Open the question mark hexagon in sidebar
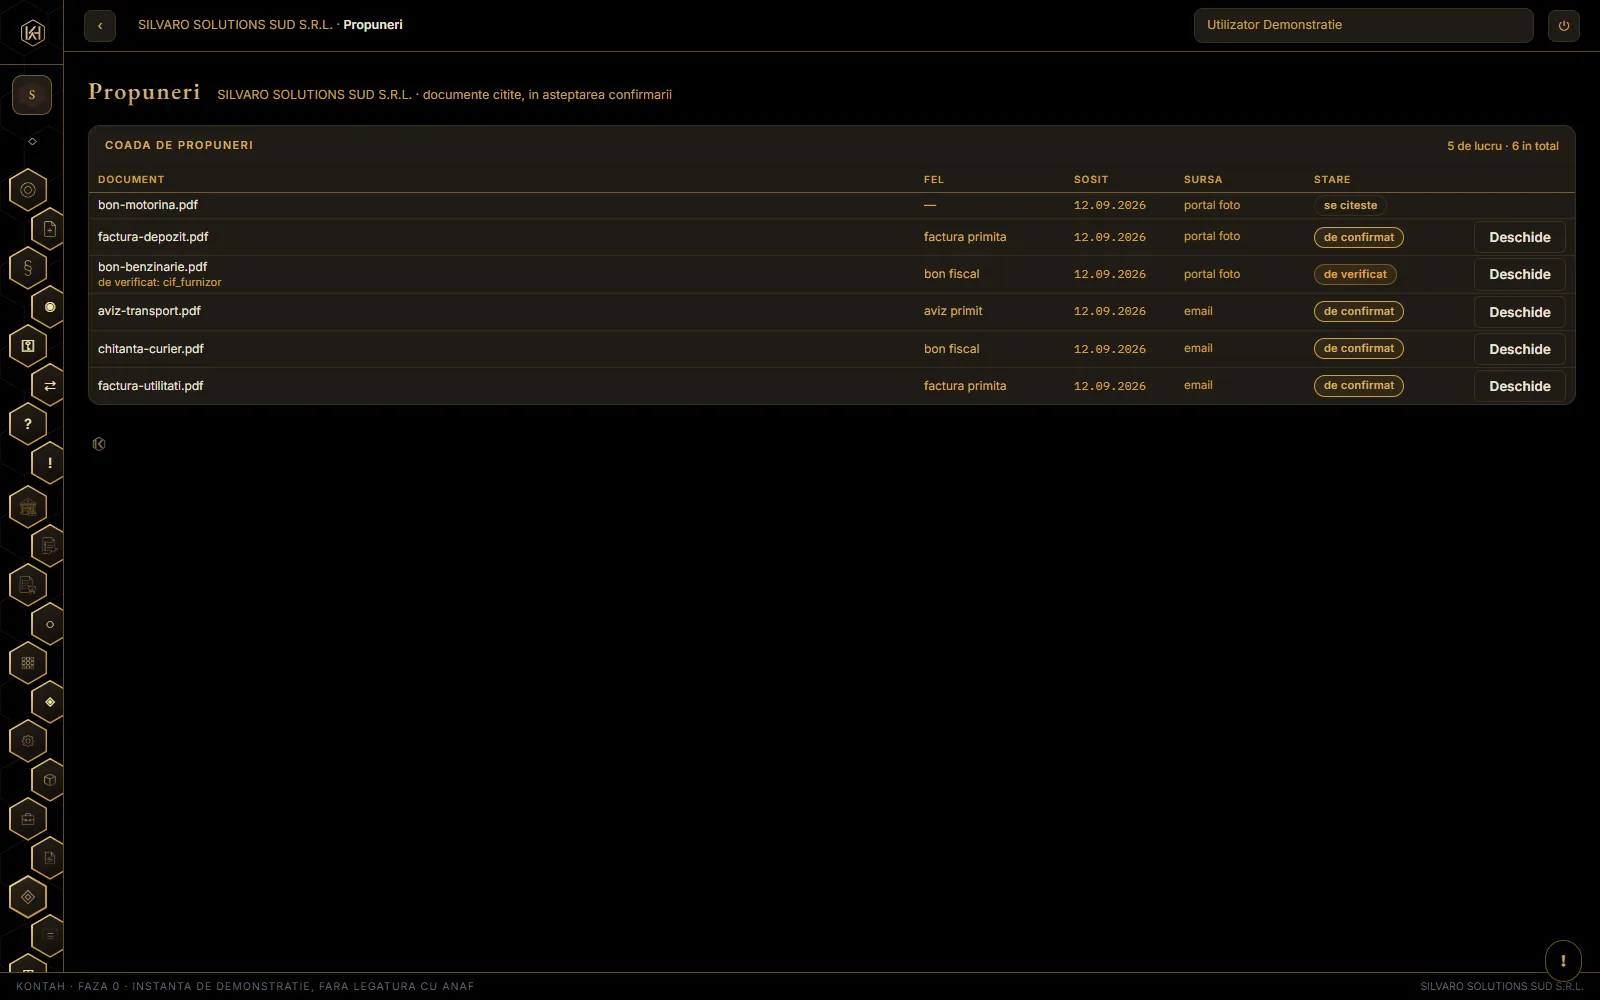This screenshot has height=1000, width=1600. coord(28,424)
